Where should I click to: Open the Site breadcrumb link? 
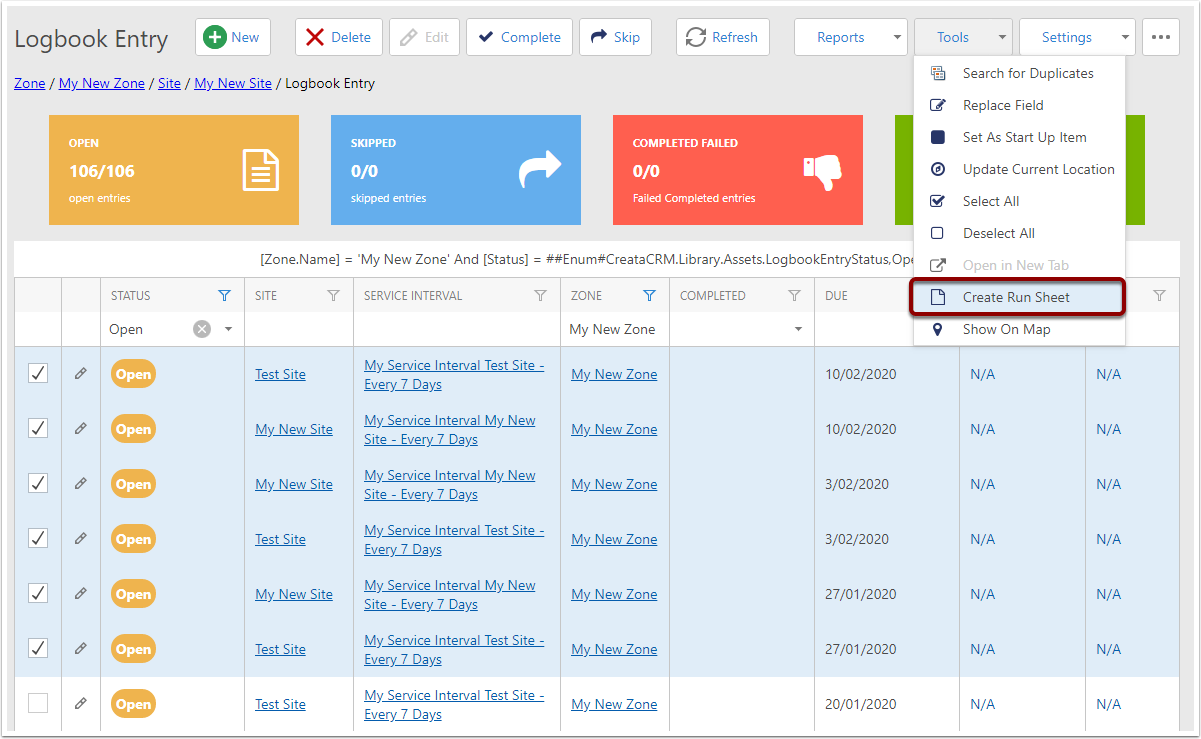(169, 83)
